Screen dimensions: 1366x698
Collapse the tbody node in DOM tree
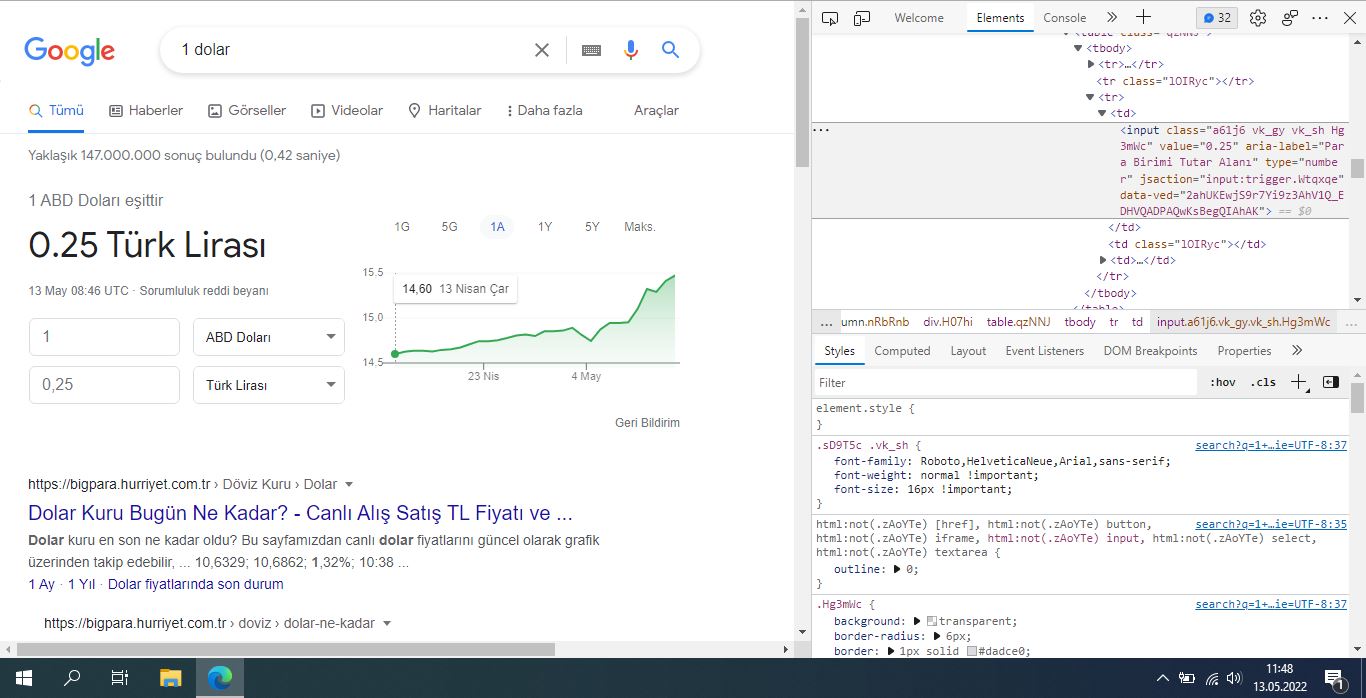1078,48
